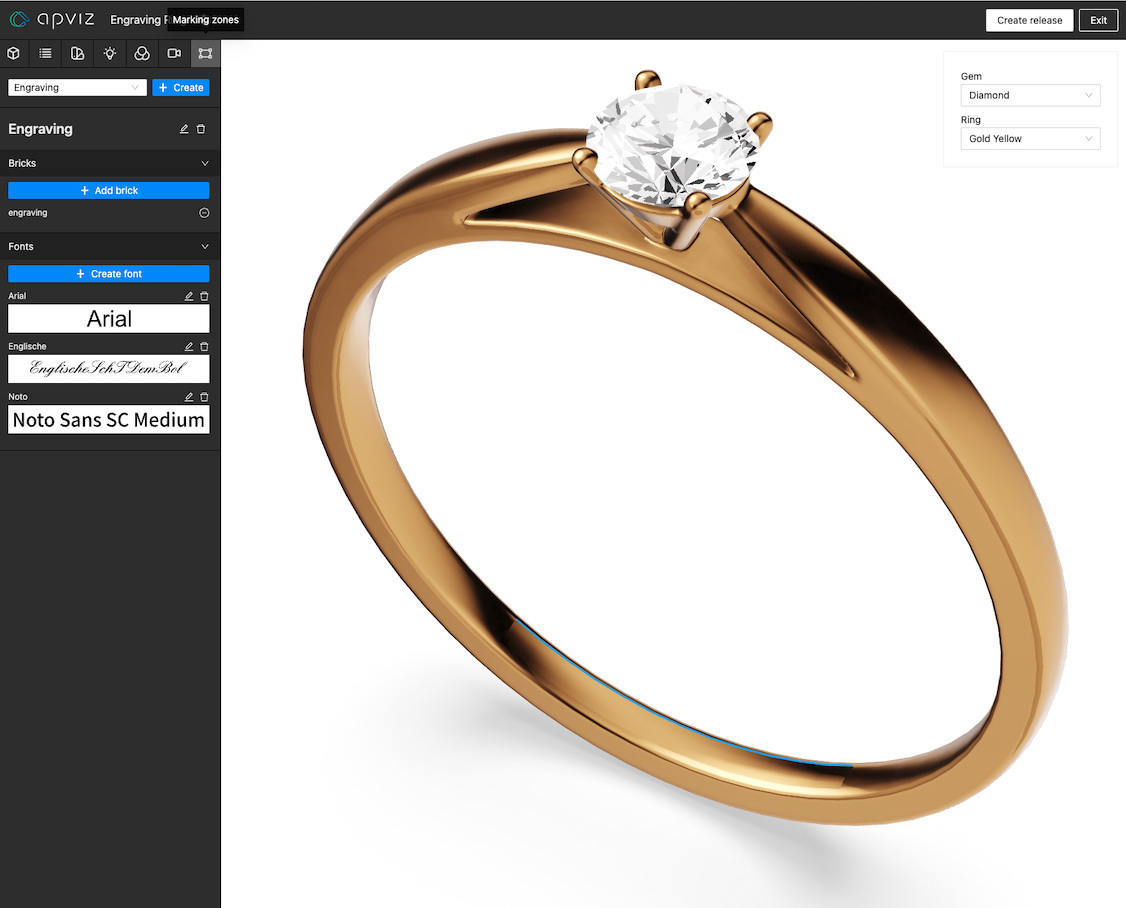Select the materials palette tool
The height and width of the screenshot is (908, 1126).
pos(77,53)
